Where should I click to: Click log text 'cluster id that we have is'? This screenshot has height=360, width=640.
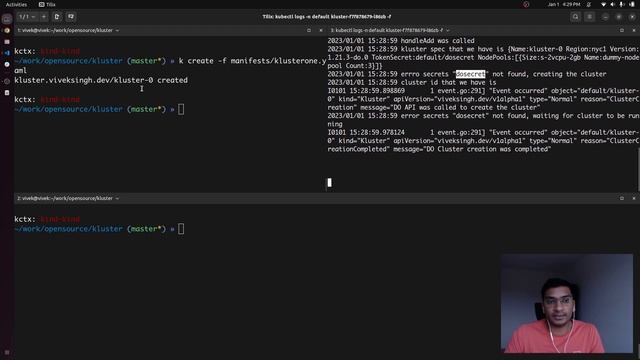click(449, 82)
